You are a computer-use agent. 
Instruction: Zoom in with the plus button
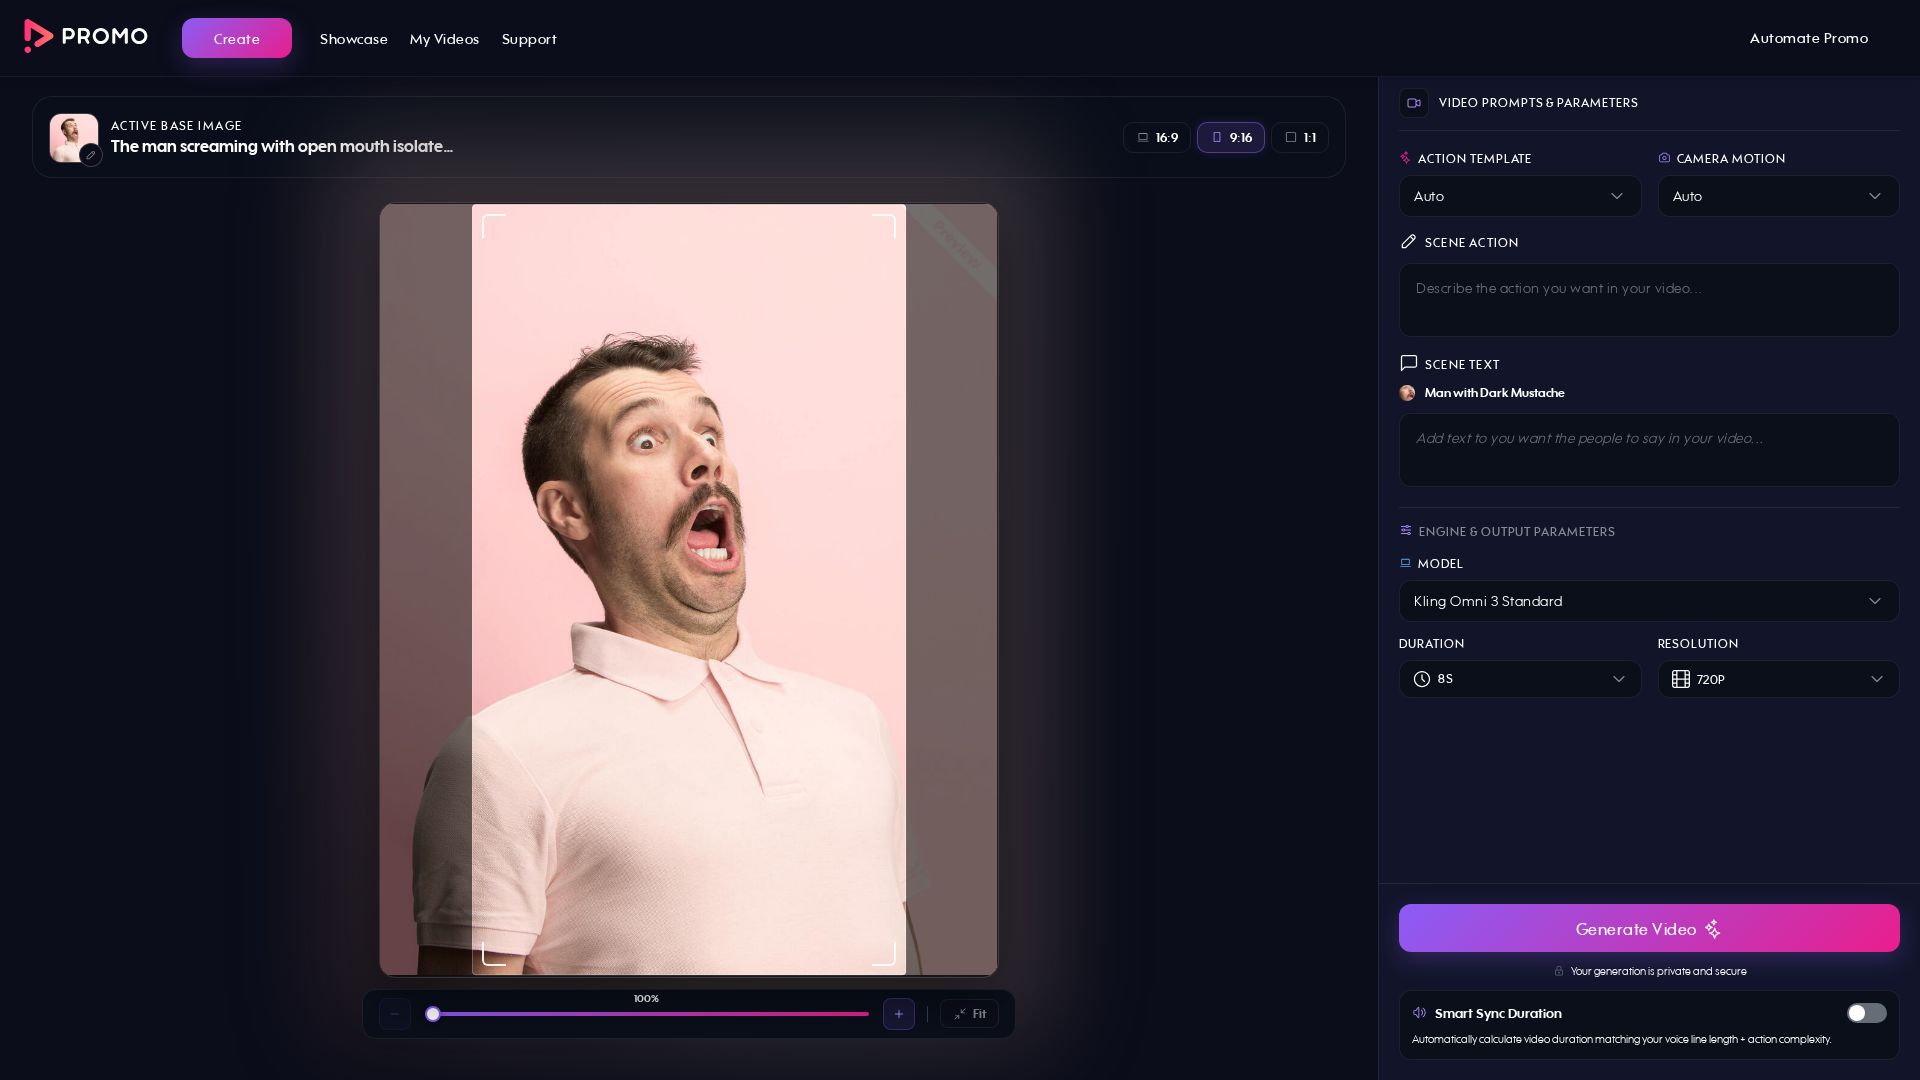(x=899, y=1014)
